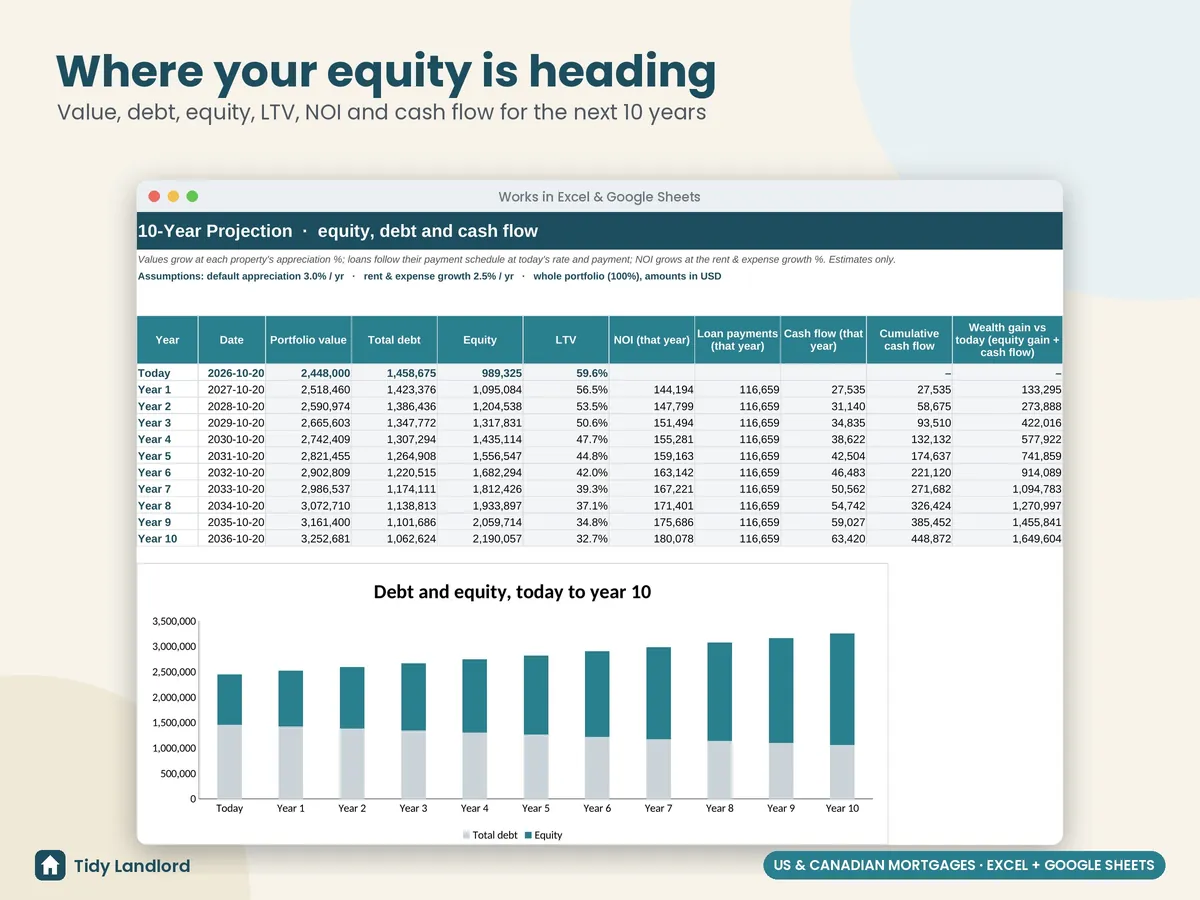Screen dimensions: 1200x900
Task: Select the LTV column header
Action: (566, 340)
